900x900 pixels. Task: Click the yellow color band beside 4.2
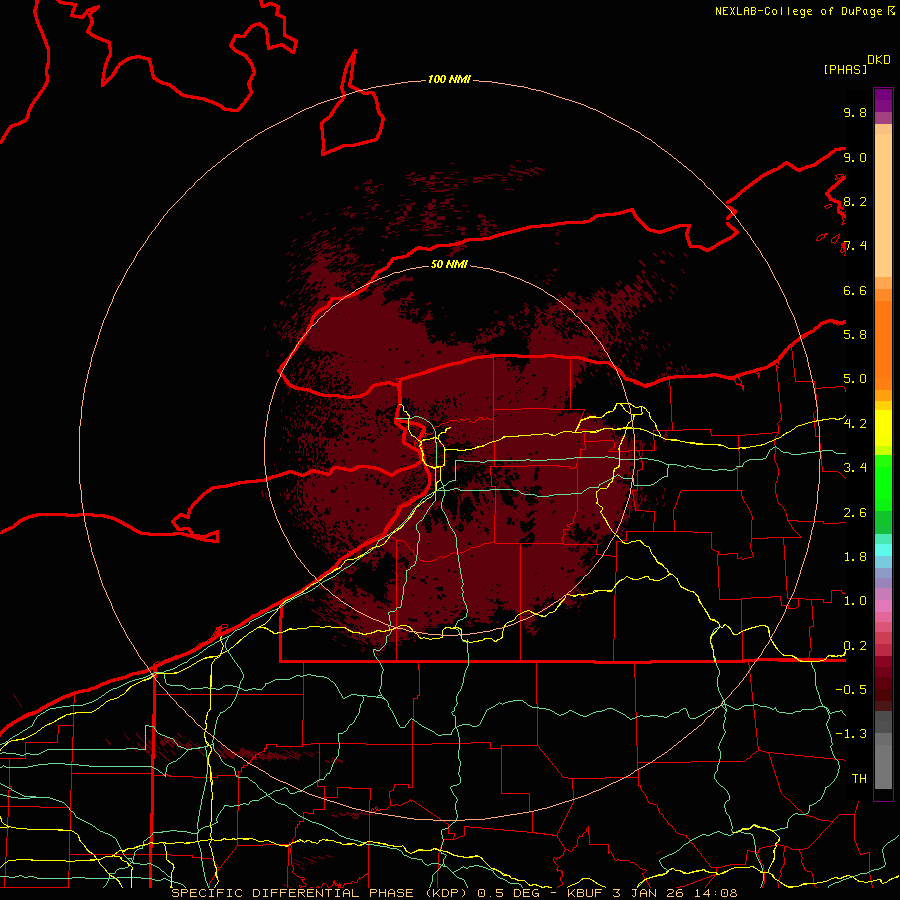click(x=883, y=428)
